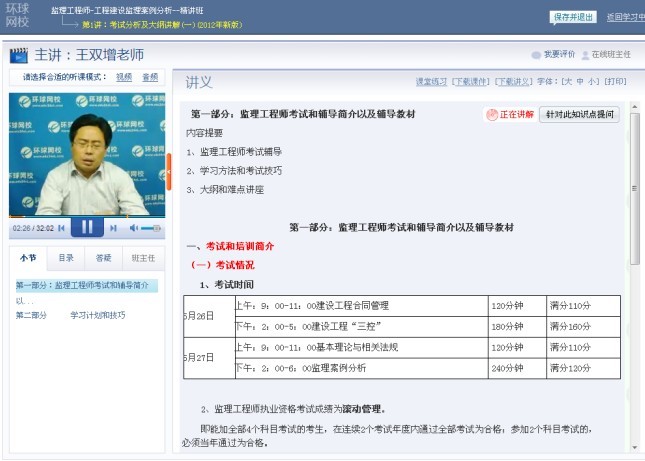
Task: Click 针对此知识点提问 button
Action: pyautogui.click(x=580, y=114)
